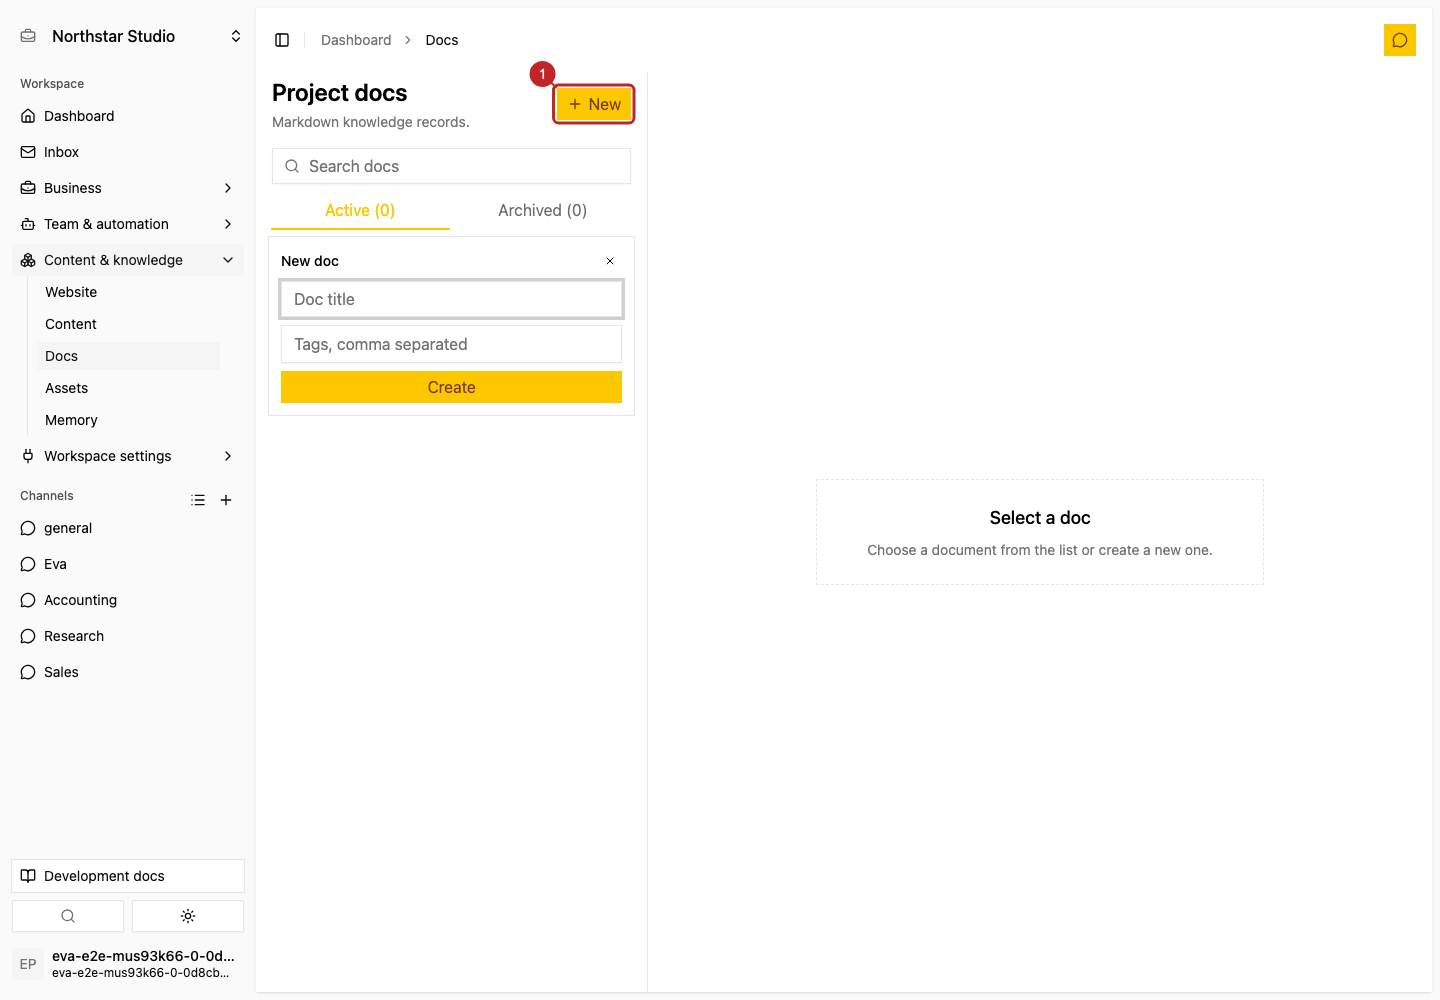Image resolution: width=1440 pixels, height=1000 pixels.
Task: Click the Sales channel bubble icon
Action: pyautogui.click(x=28, y=672)
